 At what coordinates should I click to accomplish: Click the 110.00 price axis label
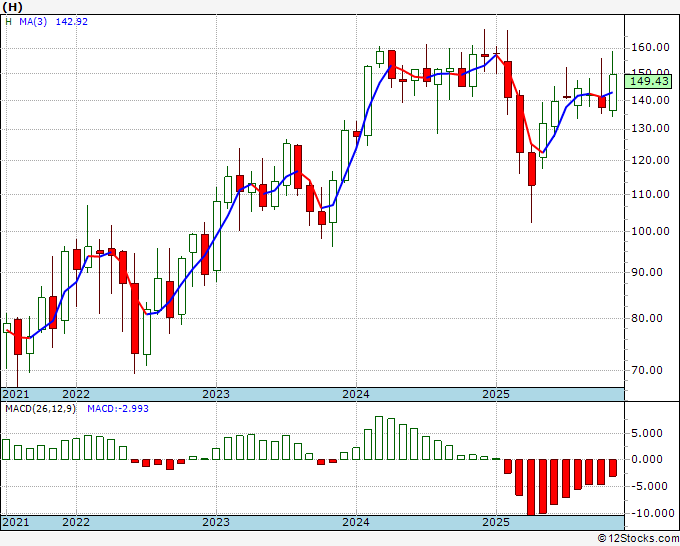pos(649,194)
